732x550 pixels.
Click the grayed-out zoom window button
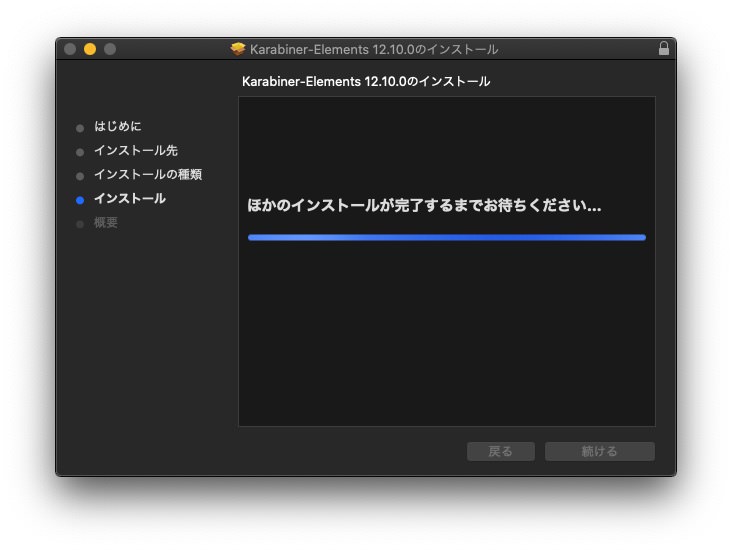110,49
